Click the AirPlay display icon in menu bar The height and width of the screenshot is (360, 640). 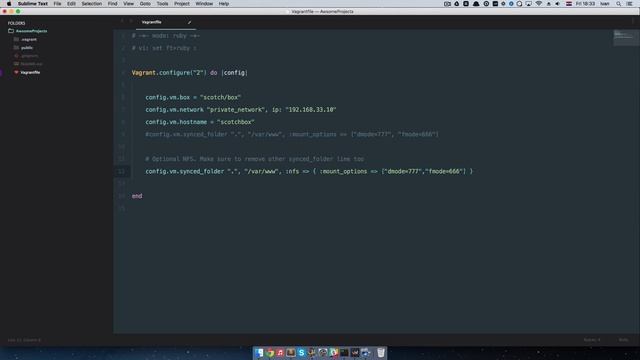coord(529,4)
